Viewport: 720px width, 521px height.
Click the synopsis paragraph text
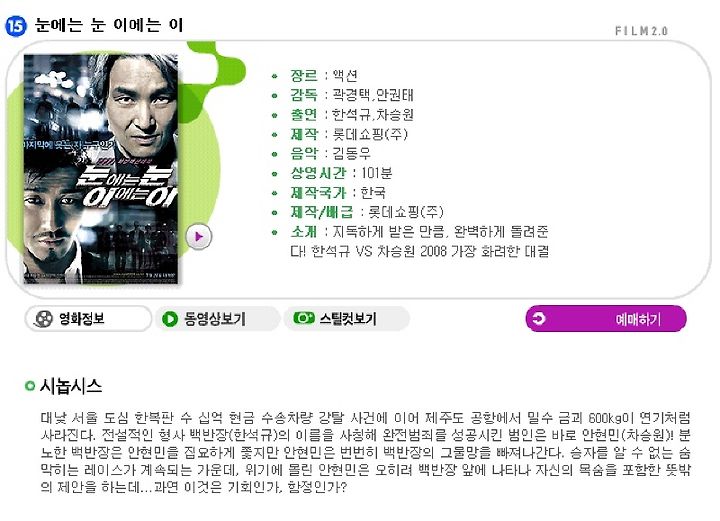(366, 452)
